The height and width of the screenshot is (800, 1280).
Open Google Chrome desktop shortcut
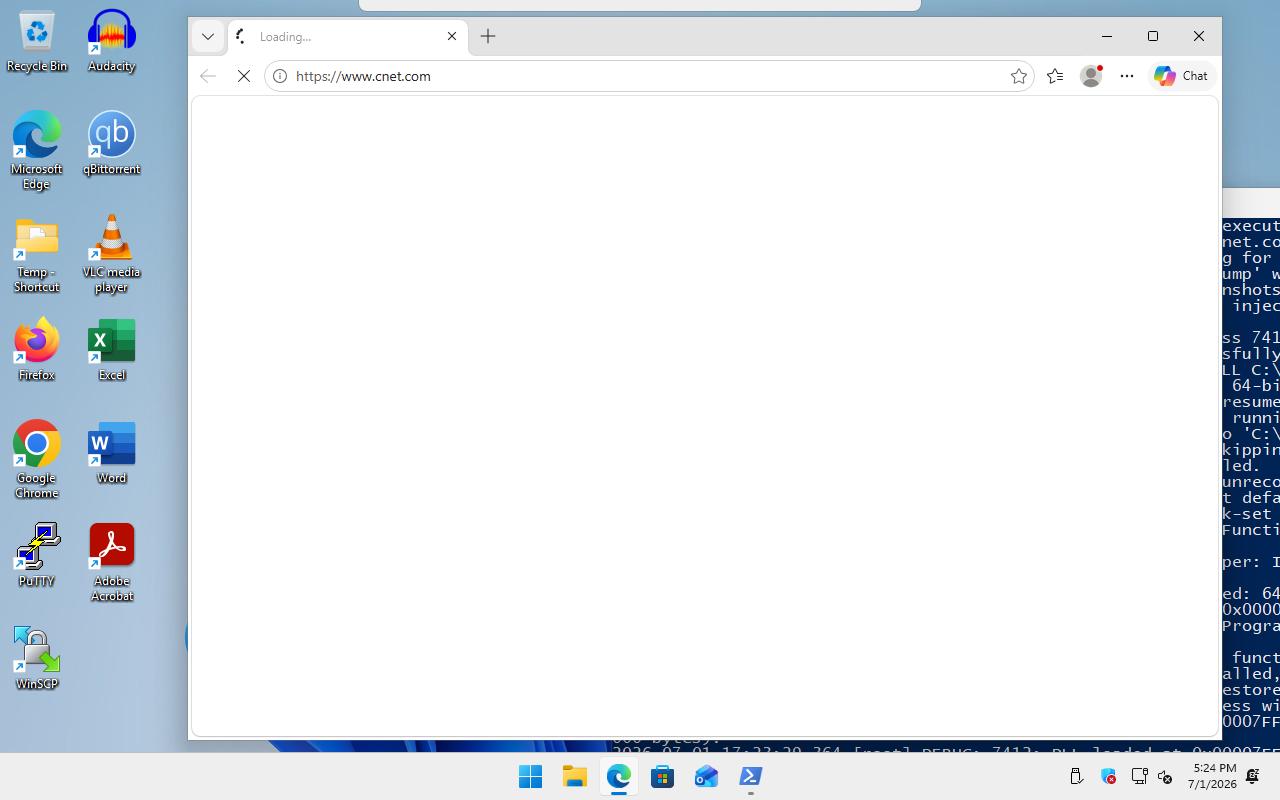(37, 460)
